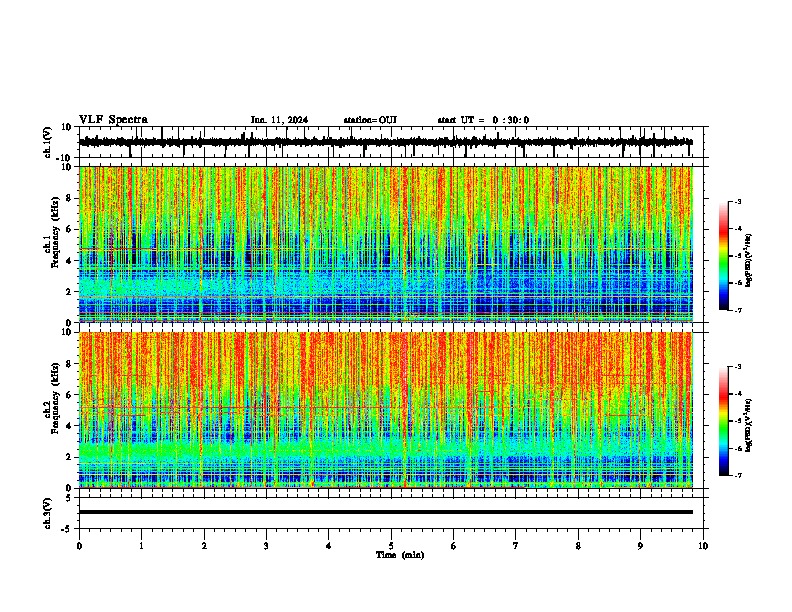Click the ch.1 spectrogram color scale bar

pos(723,256)
